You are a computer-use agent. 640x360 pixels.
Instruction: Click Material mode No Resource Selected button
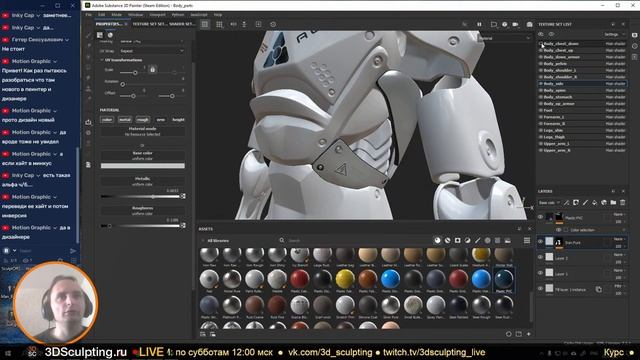pyautogui.click(x=142, y=131)
